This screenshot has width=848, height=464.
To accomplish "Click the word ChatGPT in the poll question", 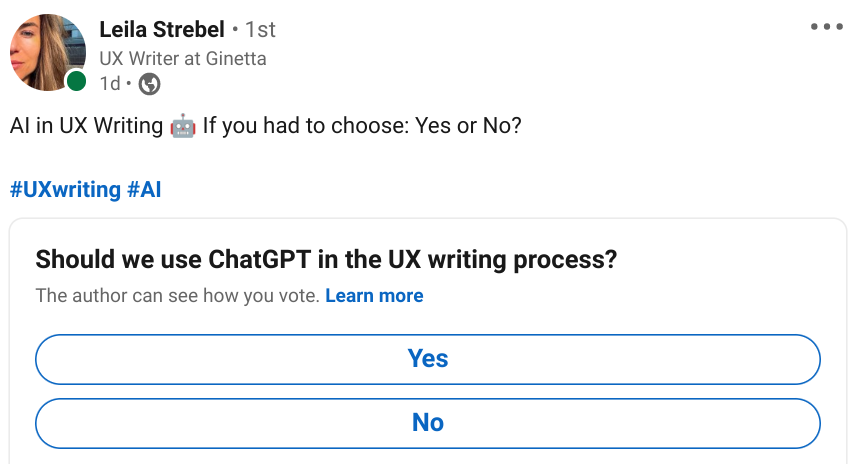I will [260, 259].
